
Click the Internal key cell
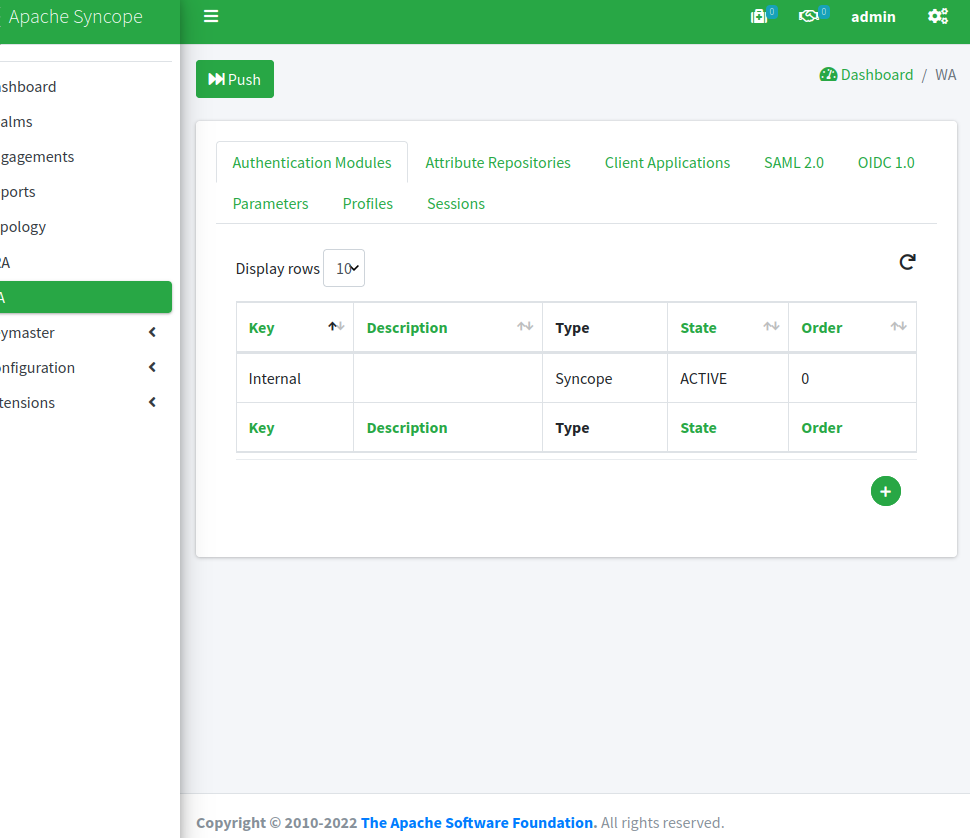tap(295, 378)
